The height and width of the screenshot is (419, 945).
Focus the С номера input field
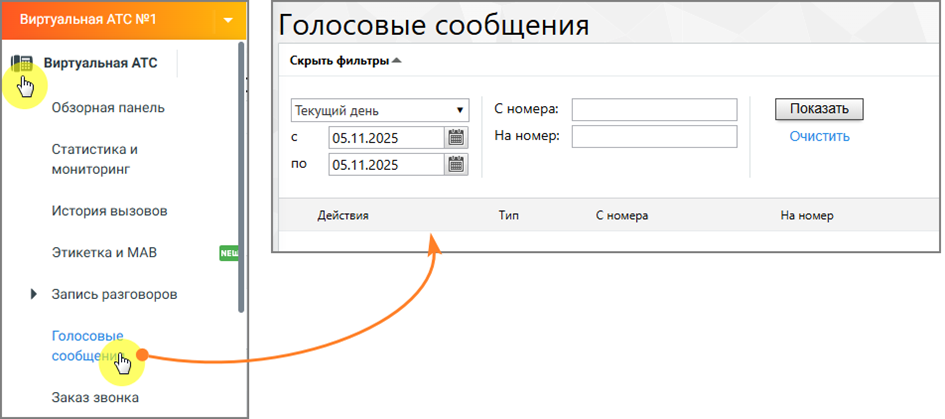click(655, 110)
